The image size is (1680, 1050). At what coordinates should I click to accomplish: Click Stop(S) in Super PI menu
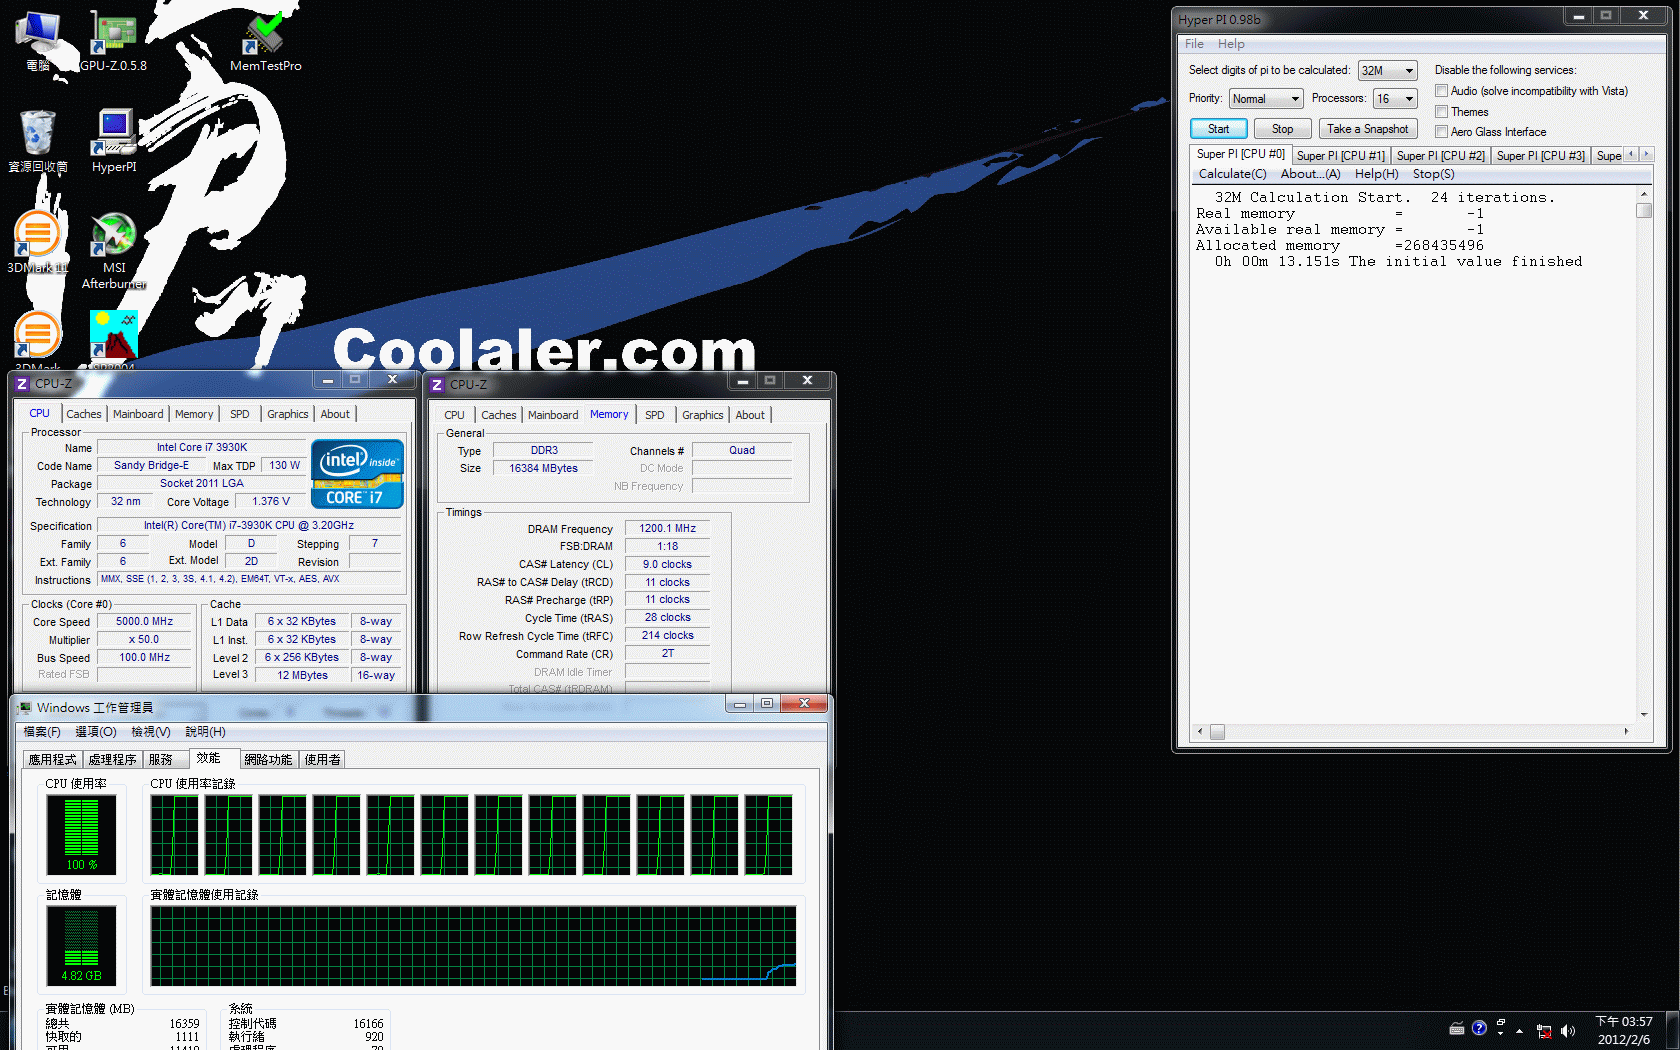pos(1433,174)
